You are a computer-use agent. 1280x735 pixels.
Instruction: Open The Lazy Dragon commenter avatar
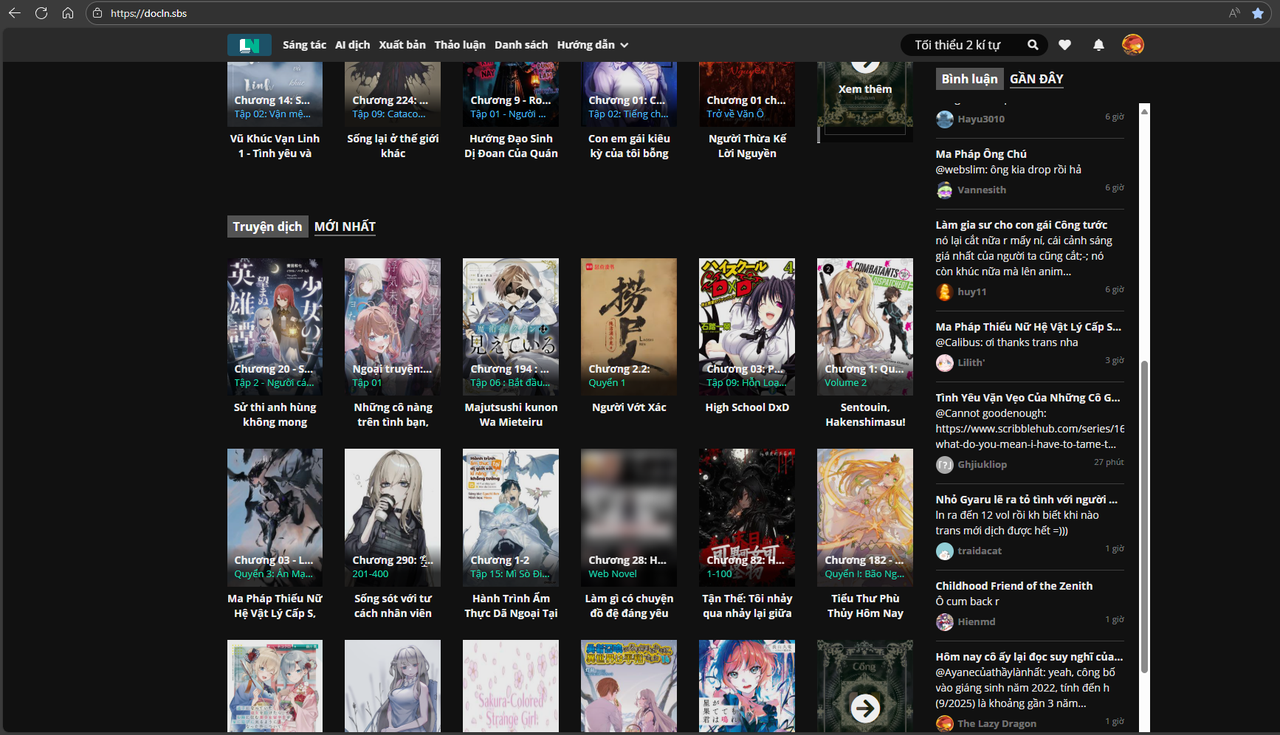click(944, 723)
